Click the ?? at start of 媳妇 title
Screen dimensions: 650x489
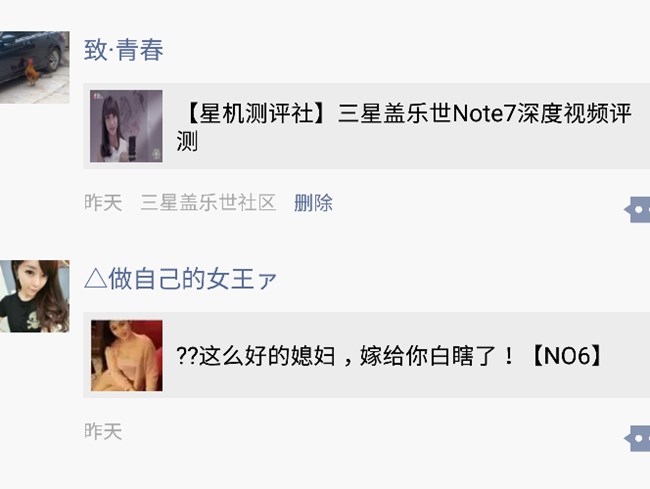[187, 356]
